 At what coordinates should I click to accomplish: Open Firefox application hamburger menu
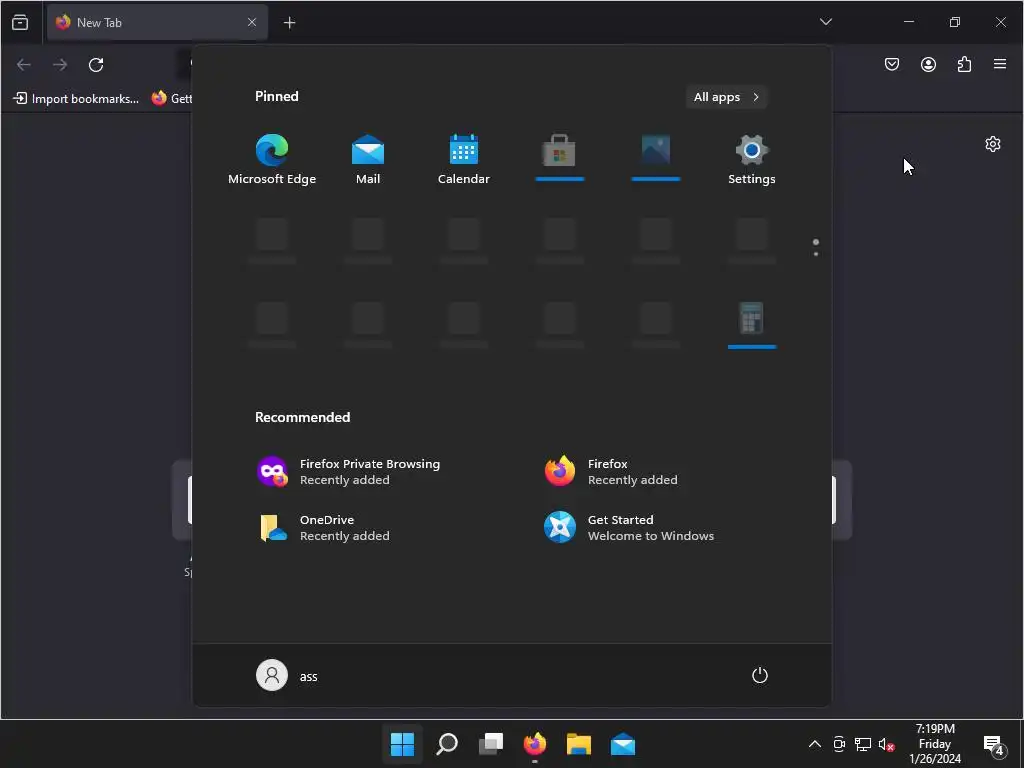click(1000, 64)
